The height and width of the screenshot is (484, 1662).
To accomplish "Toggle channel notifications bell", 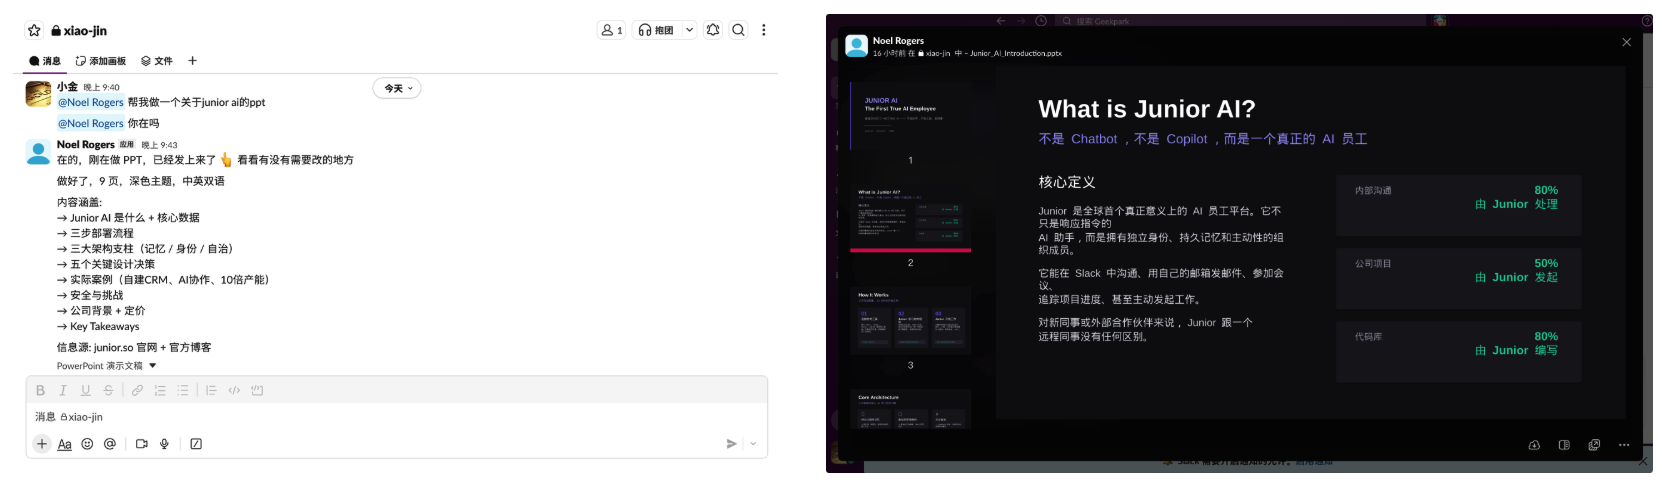I will tap(713, 30).
